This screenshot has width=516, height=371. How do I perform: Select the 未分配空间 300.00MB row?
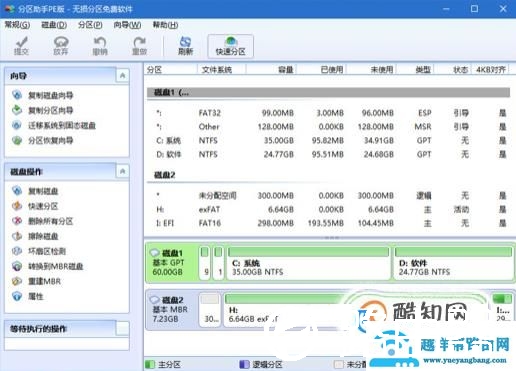pos(328,195)
